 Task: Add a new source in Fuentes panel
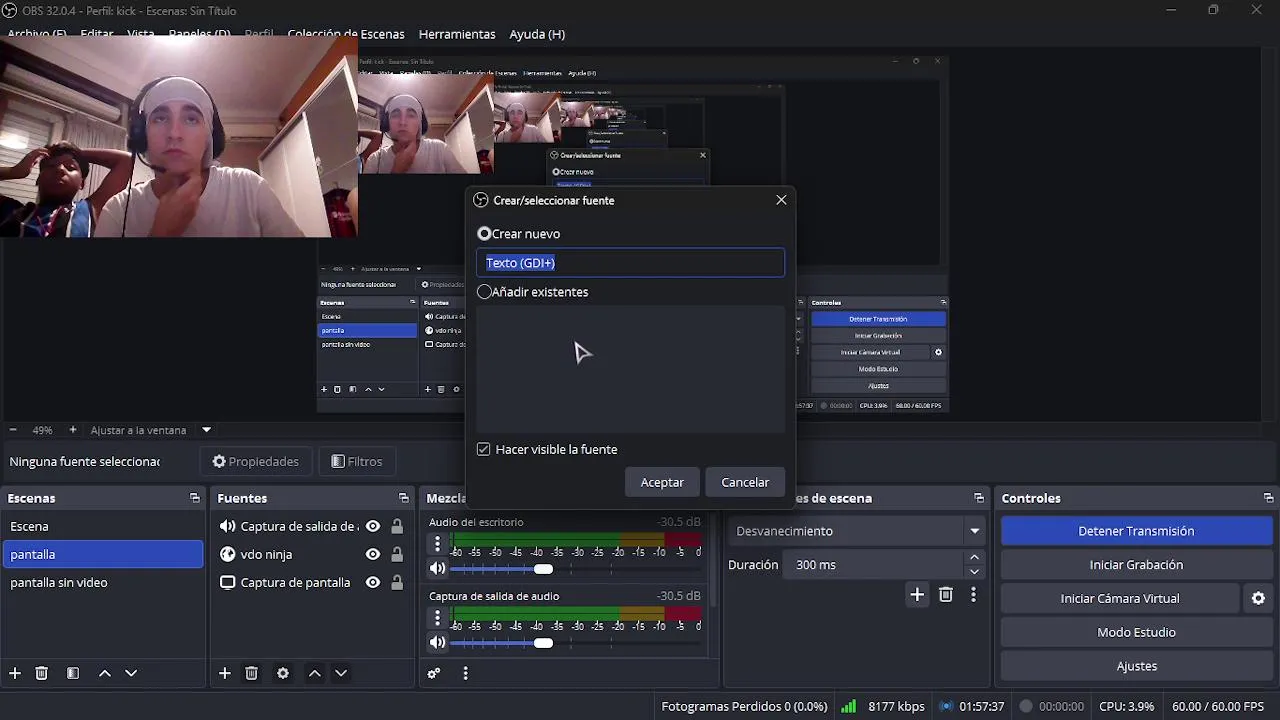[225, 673]
